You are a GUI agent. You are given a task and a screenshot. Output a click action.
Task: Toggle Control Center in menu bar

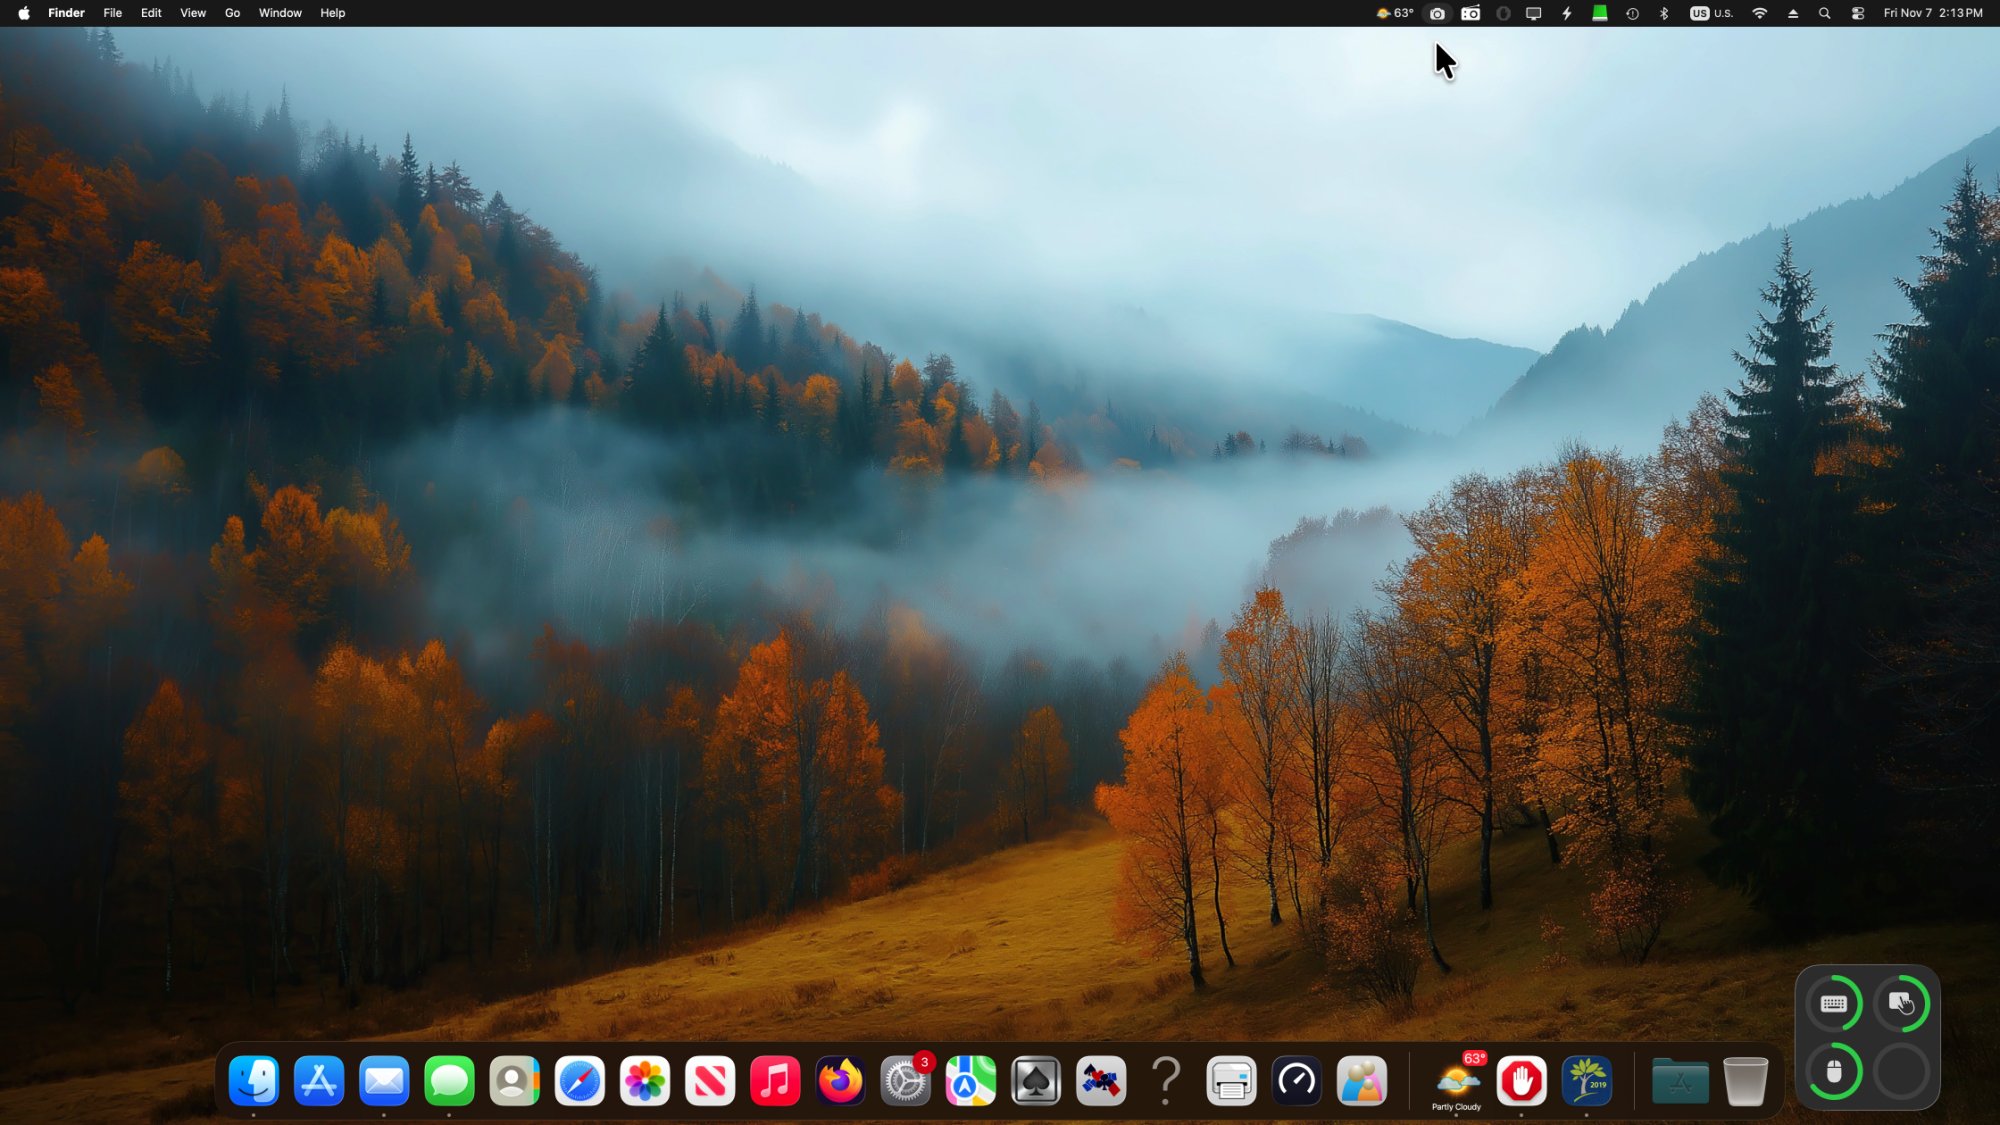(x=1858, y=13)
